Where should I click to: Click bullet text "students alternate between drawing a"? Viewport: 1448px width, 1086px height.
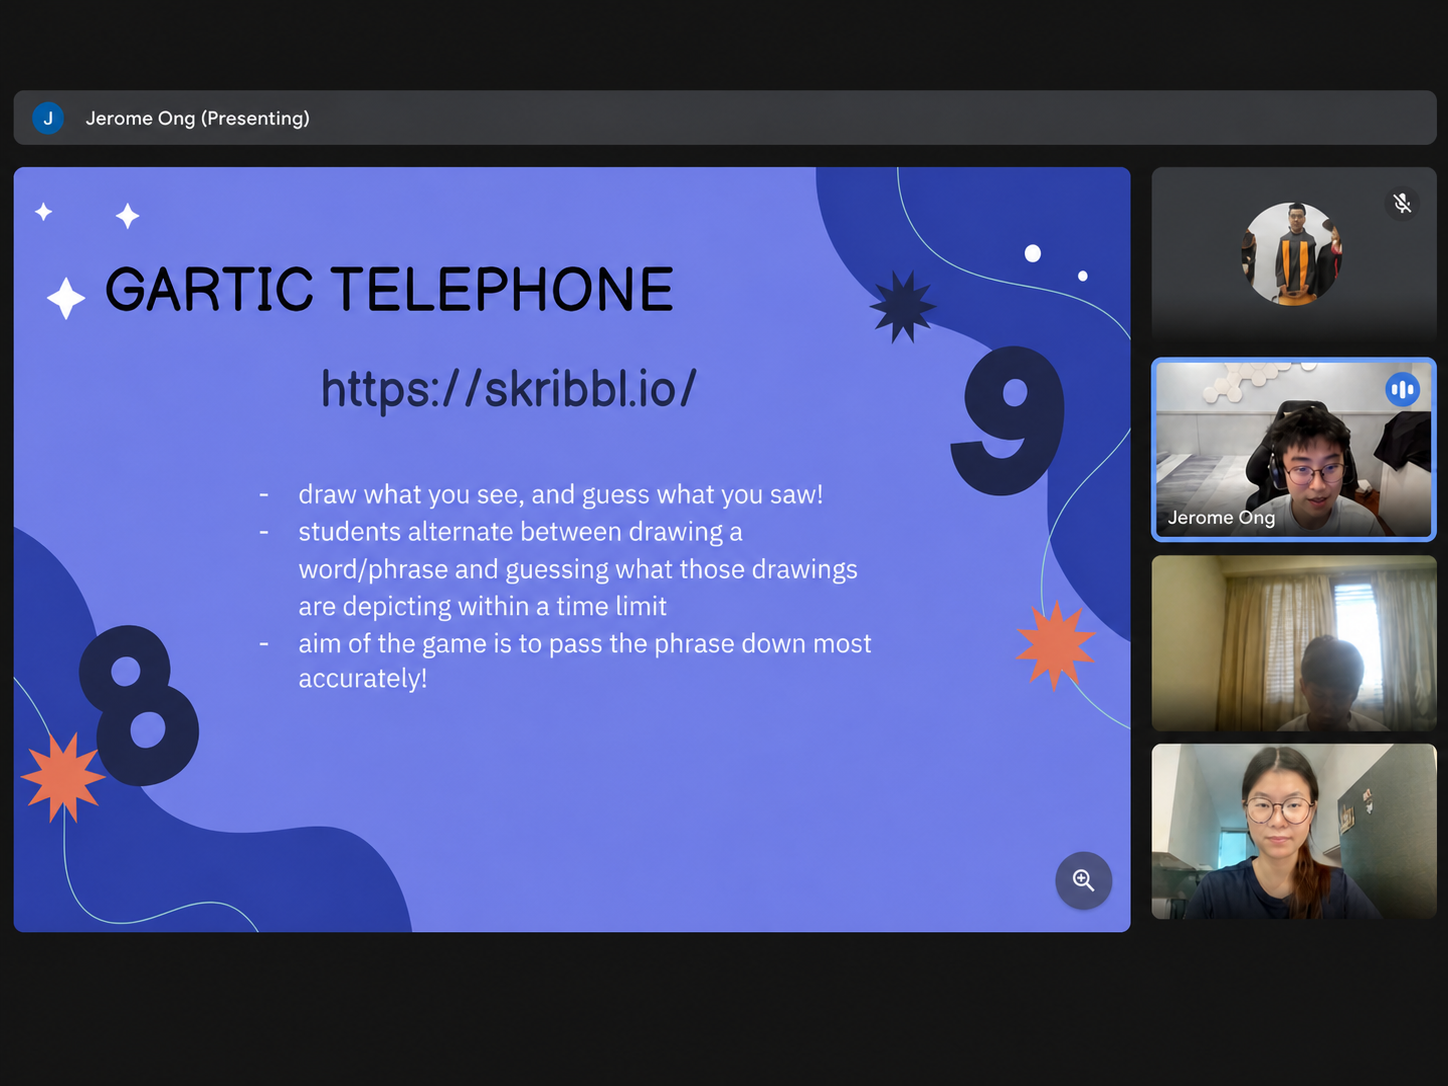(x=520, y=531)
